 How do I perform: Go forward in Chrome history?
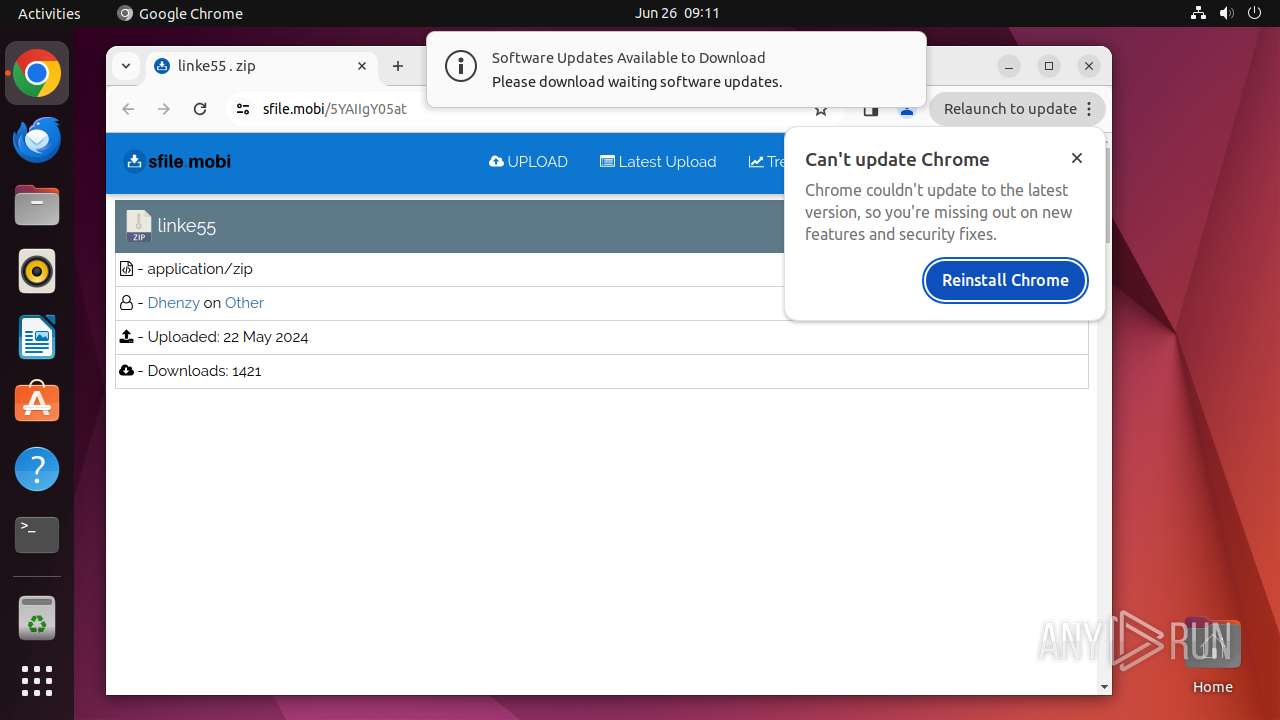[x=164, y=109]
